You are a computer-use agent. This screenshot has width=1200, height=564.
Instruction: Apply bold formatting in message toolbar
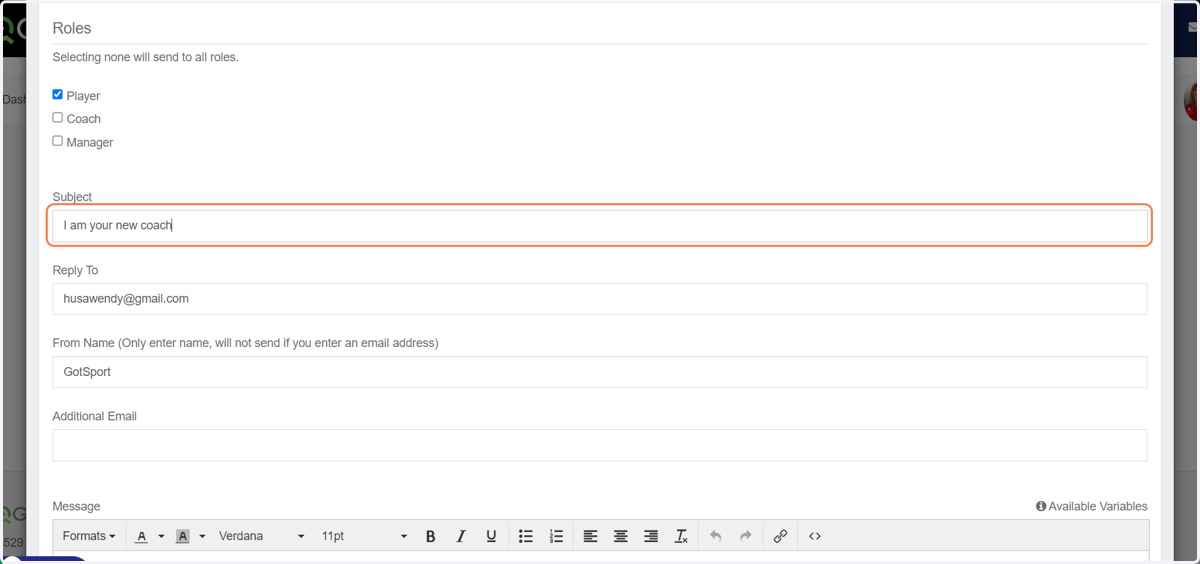click(x=431, y=536)
